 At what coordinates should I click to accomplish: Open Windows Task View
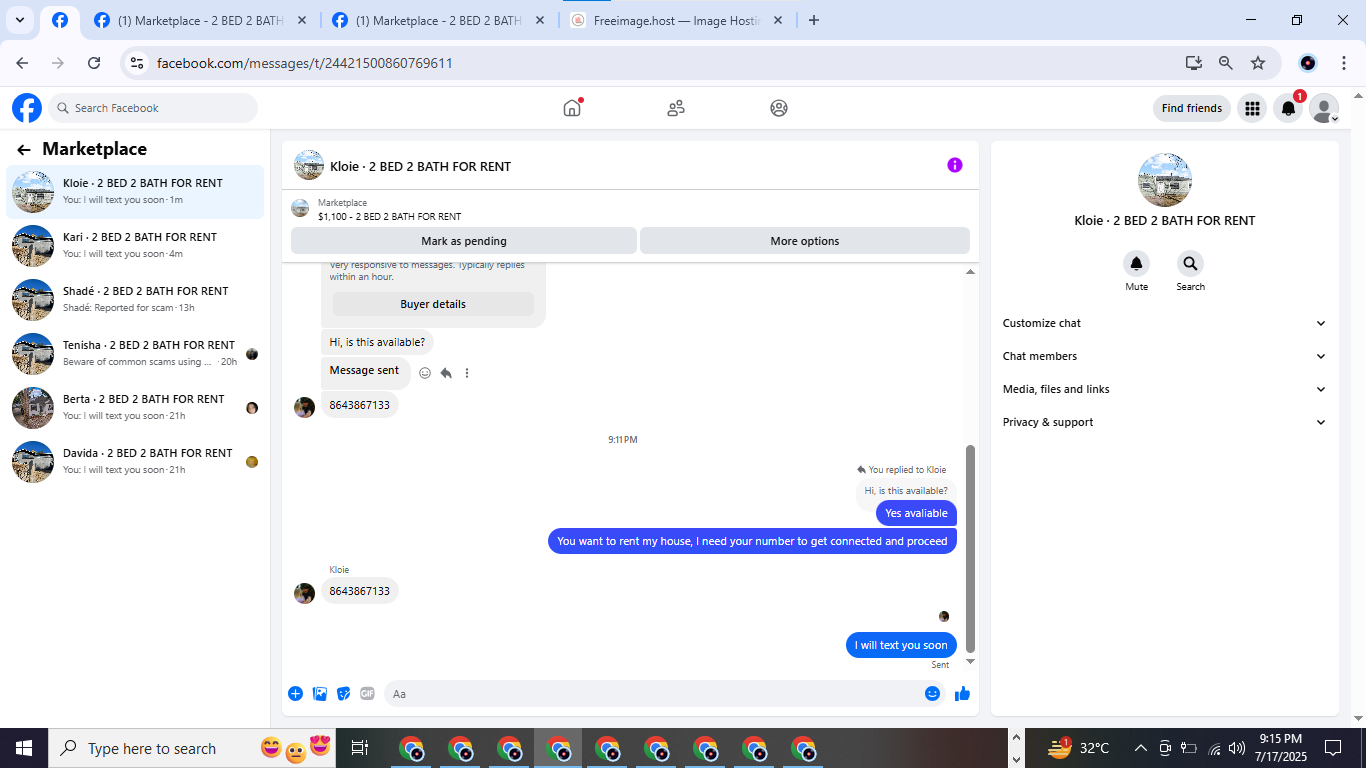point(361,748)
